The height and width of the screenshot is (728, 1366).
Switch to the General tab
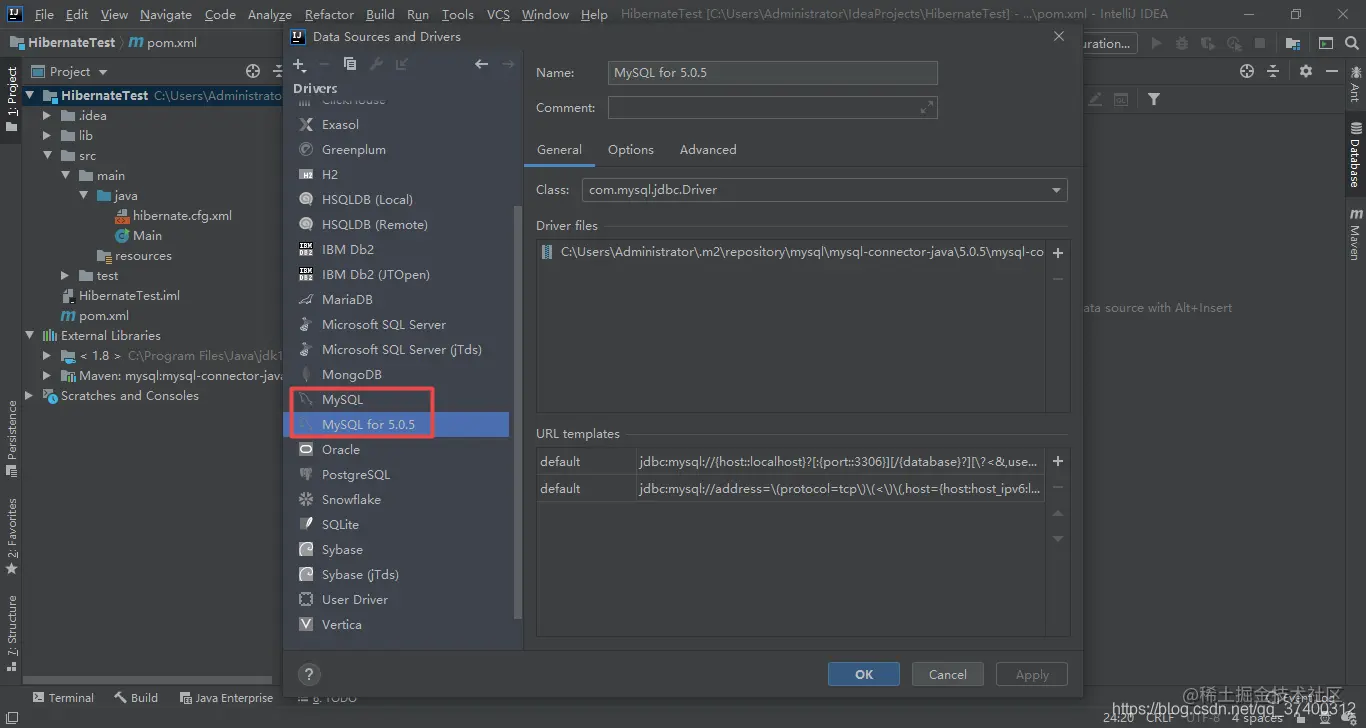pyautogui.click(x=559, y=150)
